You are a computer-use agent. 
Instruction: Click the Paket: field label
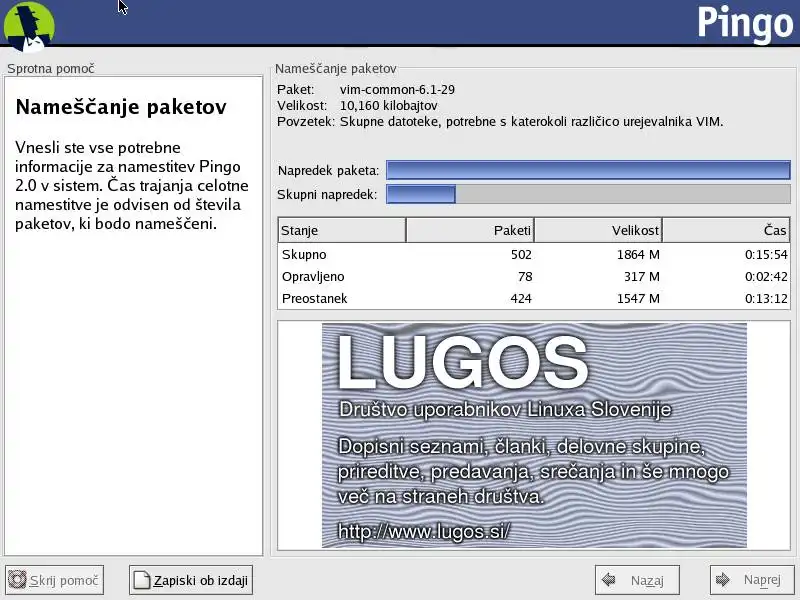click(296, 90)
